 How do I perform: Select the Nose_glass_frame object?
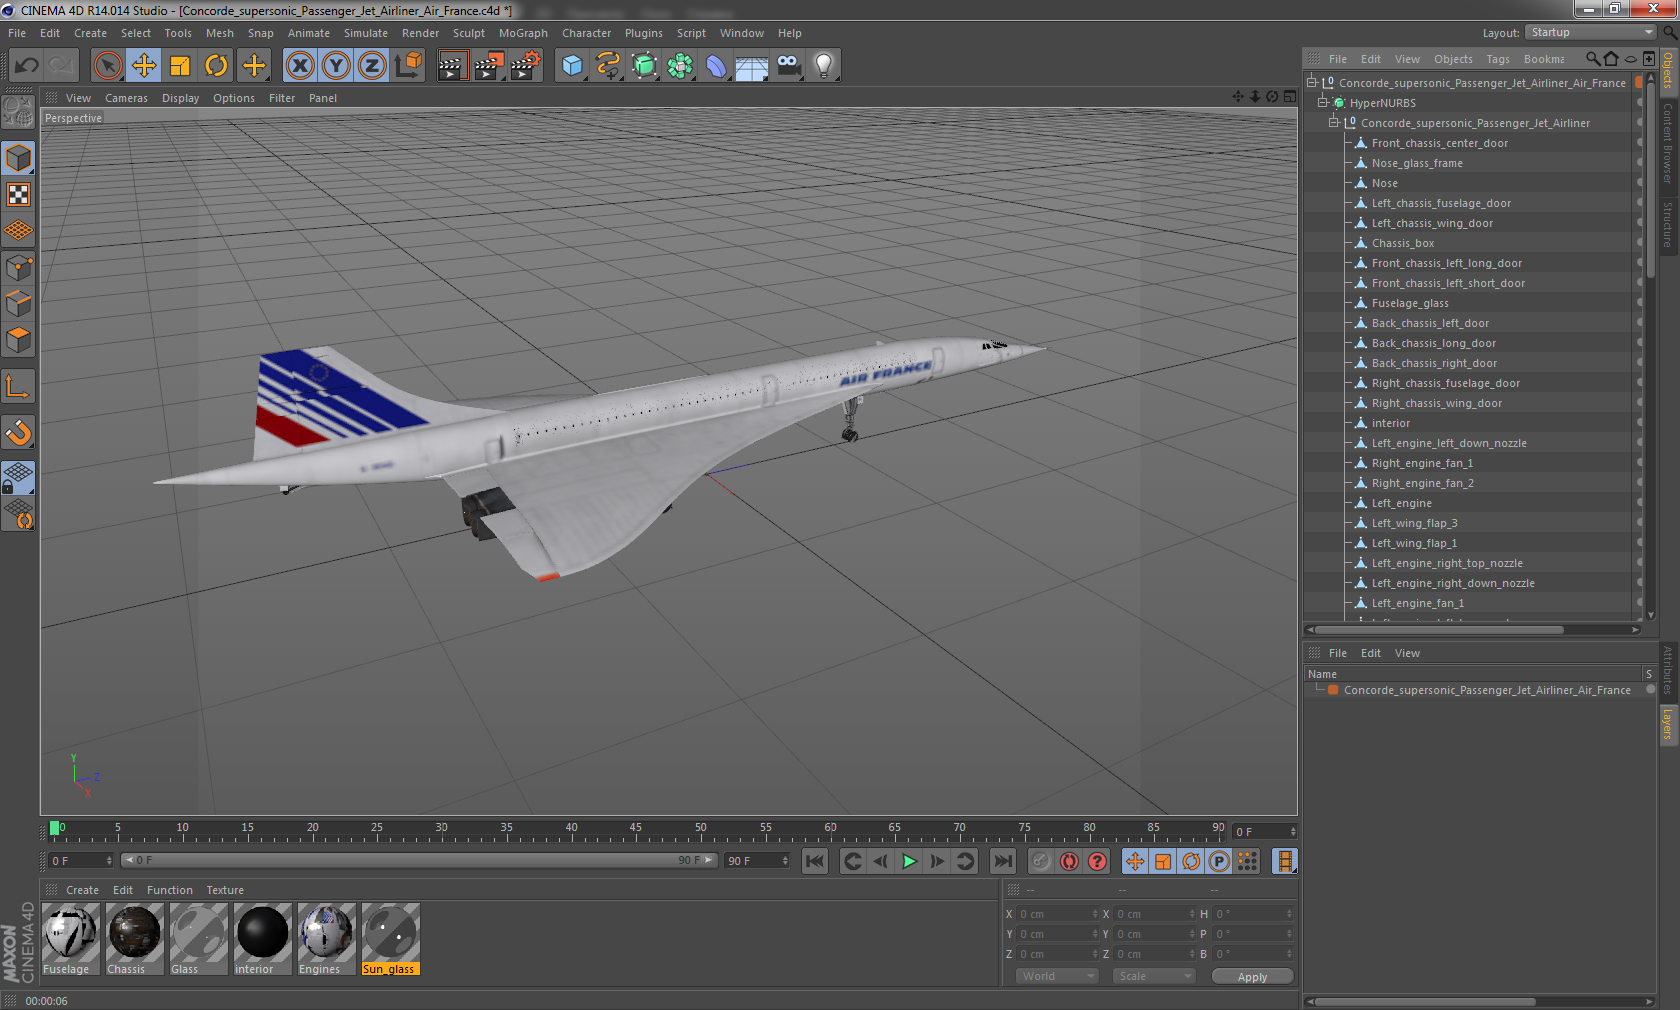[1416, 163]
